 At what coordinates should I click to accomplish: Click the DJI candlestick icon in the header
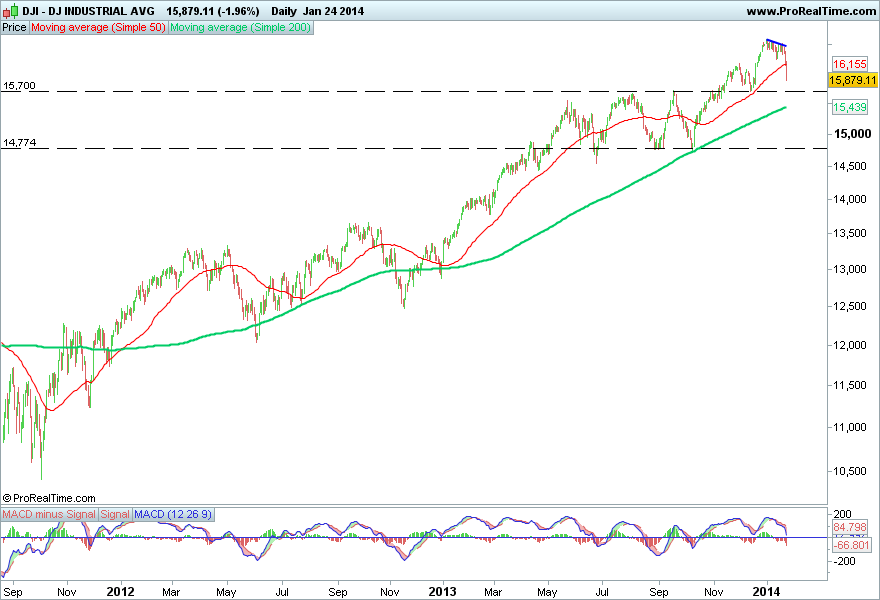coord(11,11)
